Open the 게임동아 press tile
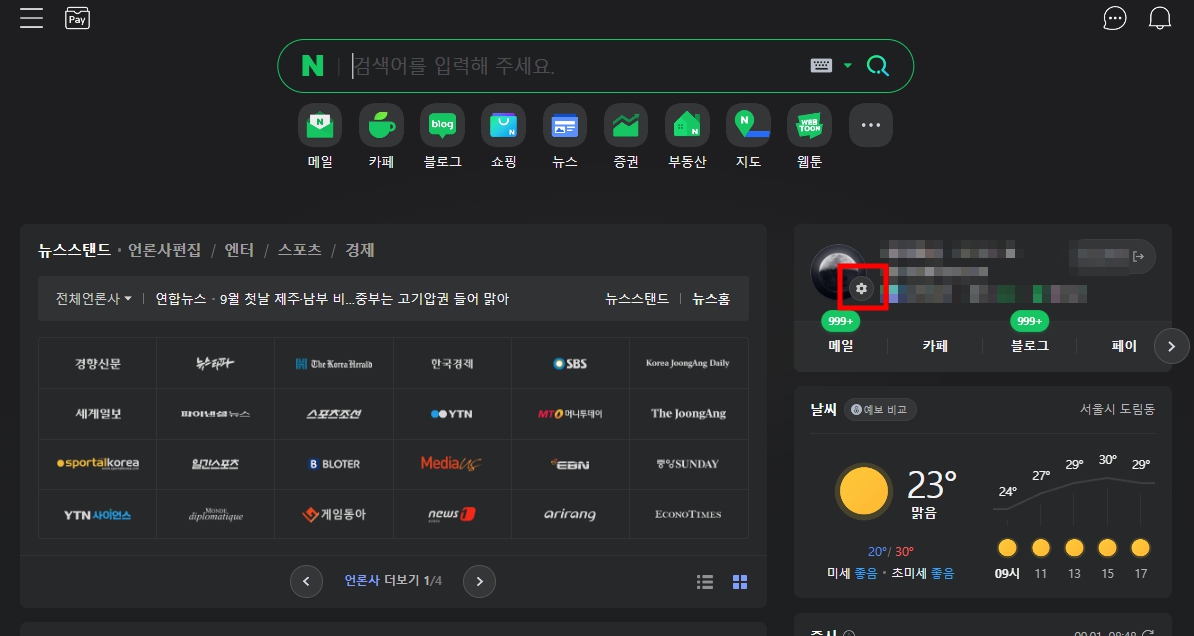This screenshot has height=636, width=1194. point(334,514)
